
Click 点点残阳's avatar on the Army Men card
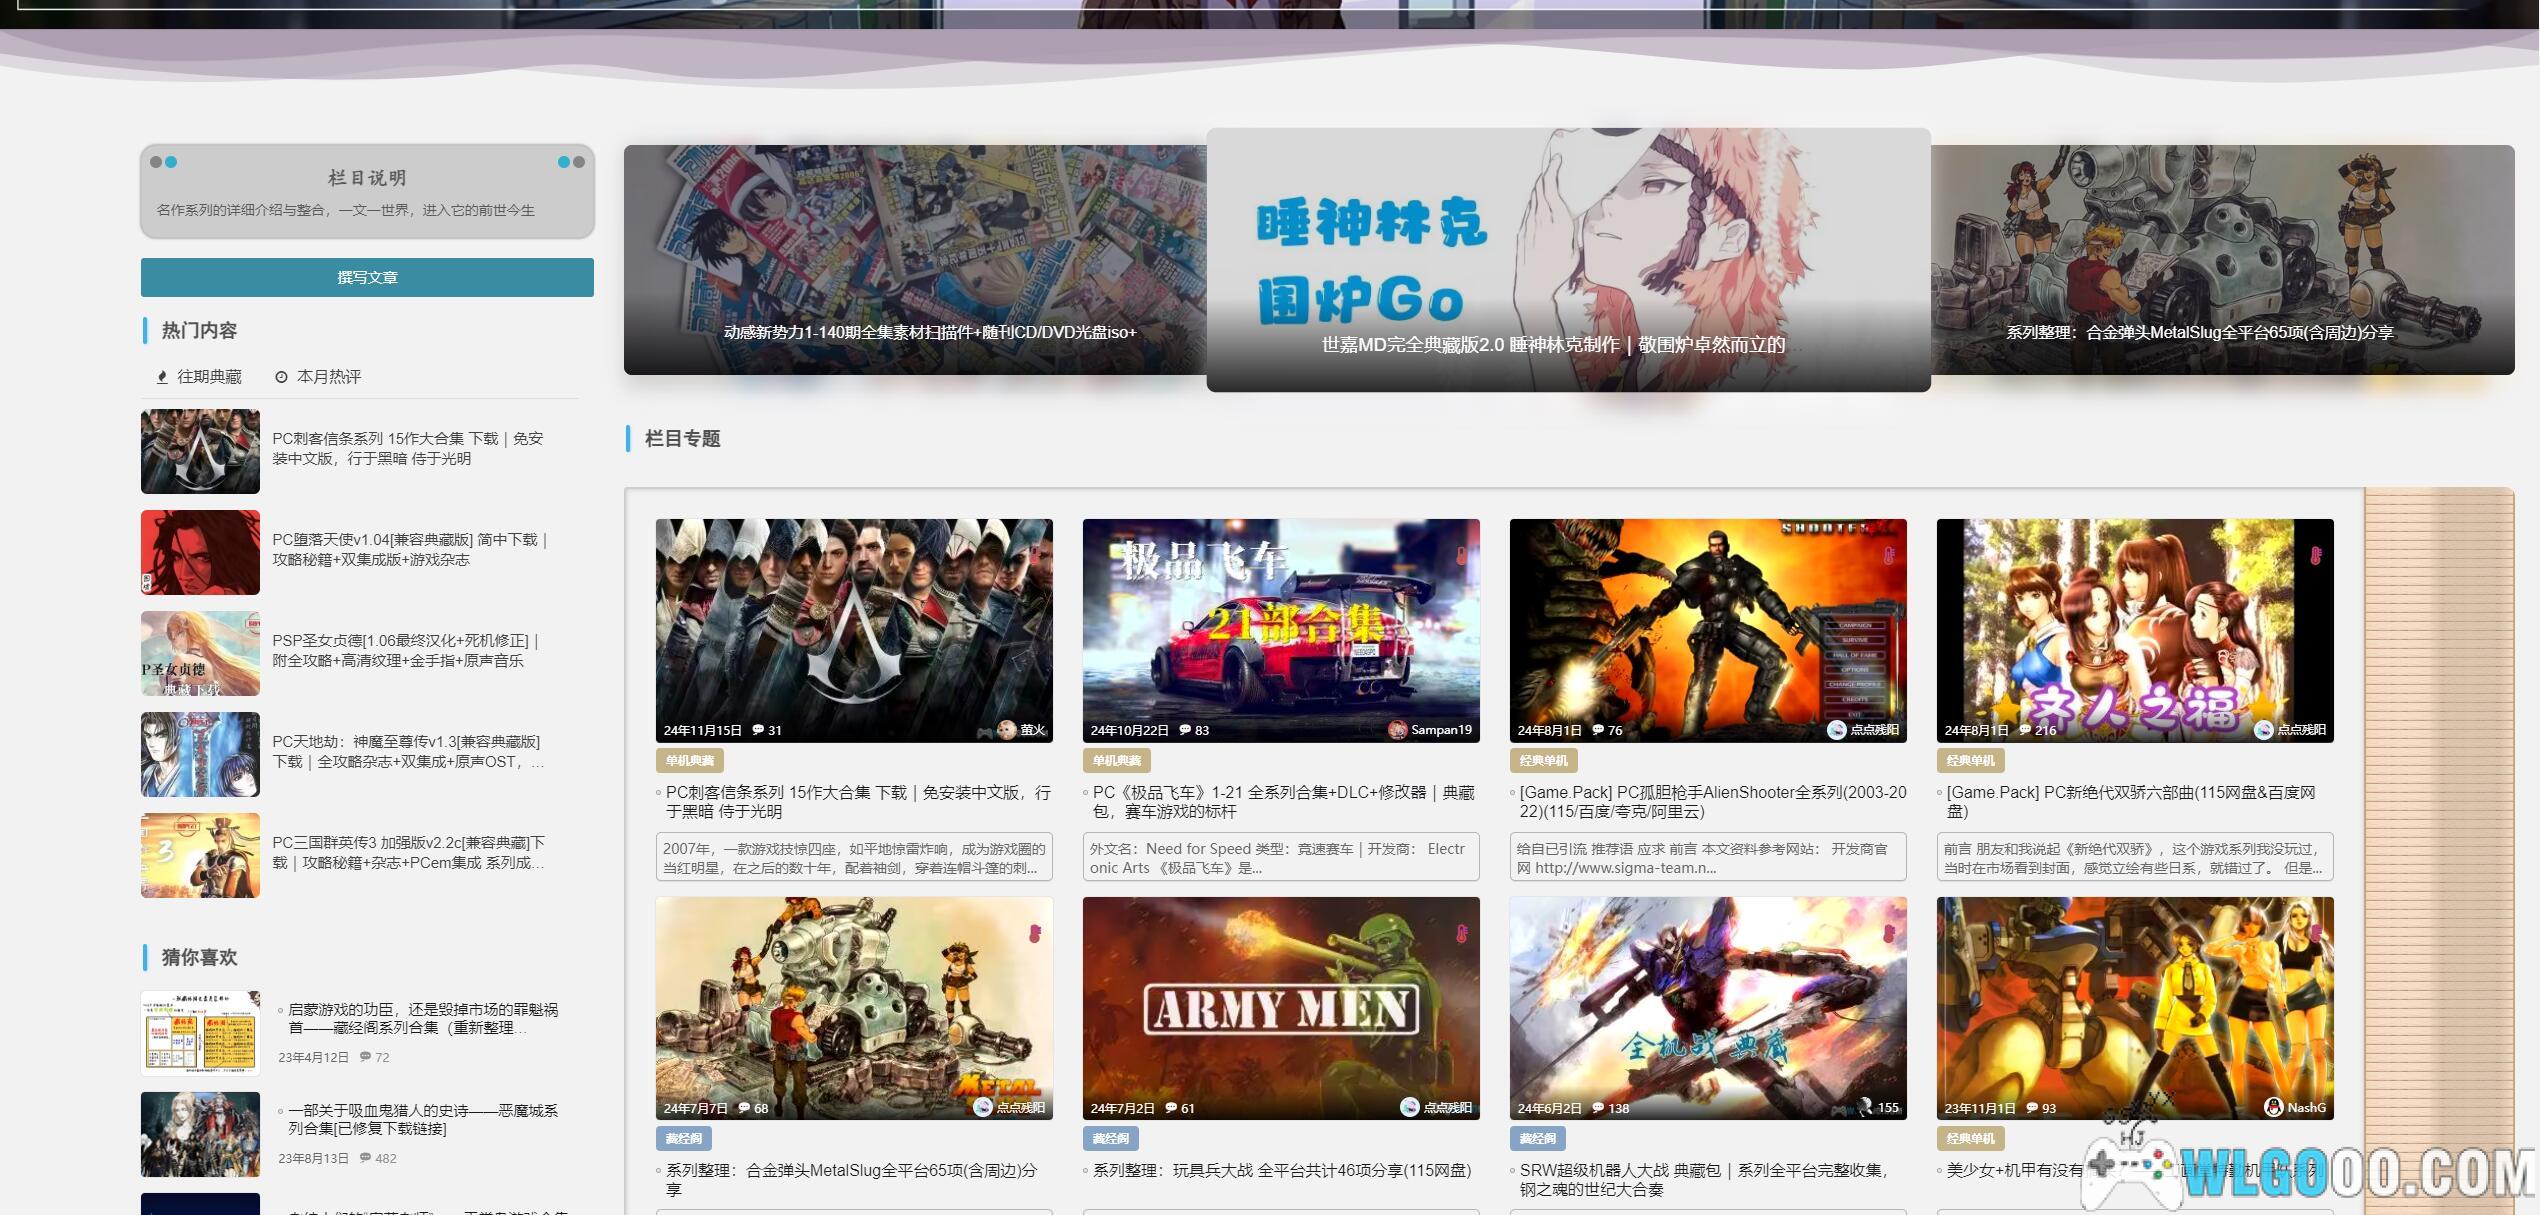click(1410, 1107)
